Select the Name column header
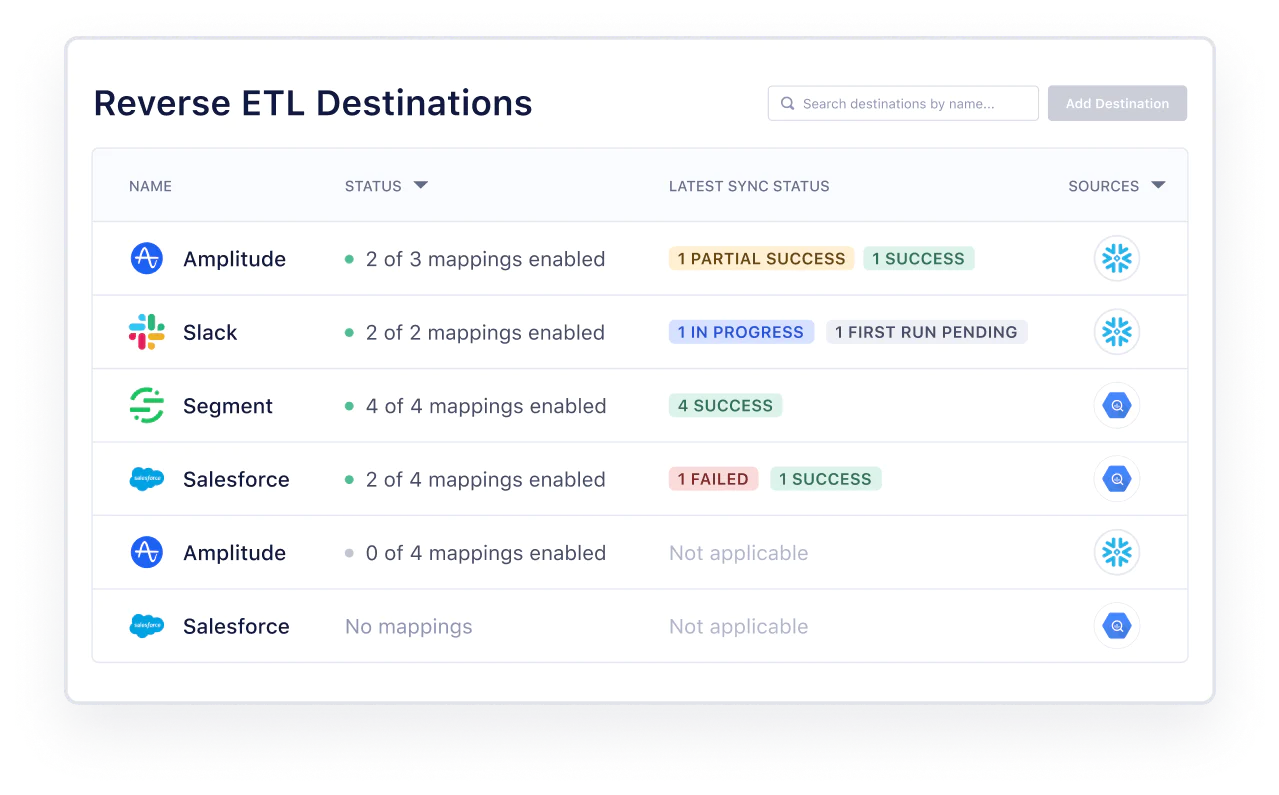The height and width of the screenshot is (795, 1279). [x=150, y=186]
